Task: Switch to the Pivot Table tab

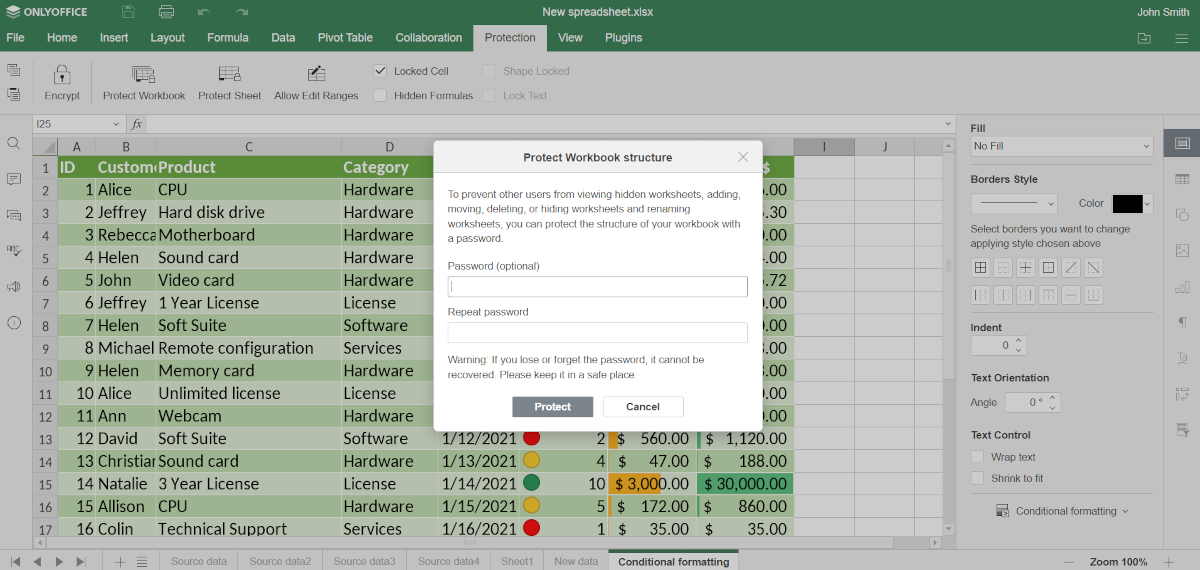Action: click(x=345, y=38)
